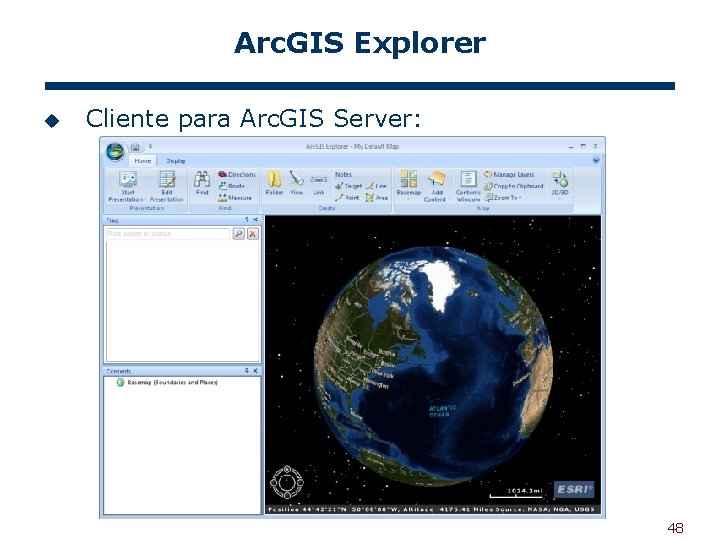Switch to the Home ribbon tab
720x540 pixels.
pos(143,161)
